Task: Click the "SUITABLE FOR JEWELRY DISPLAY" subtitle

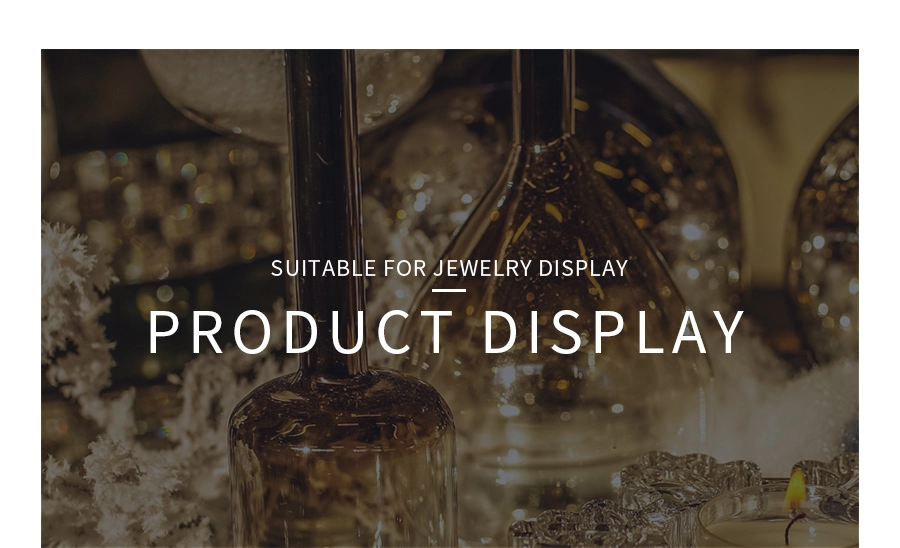Action: point(449,269)
